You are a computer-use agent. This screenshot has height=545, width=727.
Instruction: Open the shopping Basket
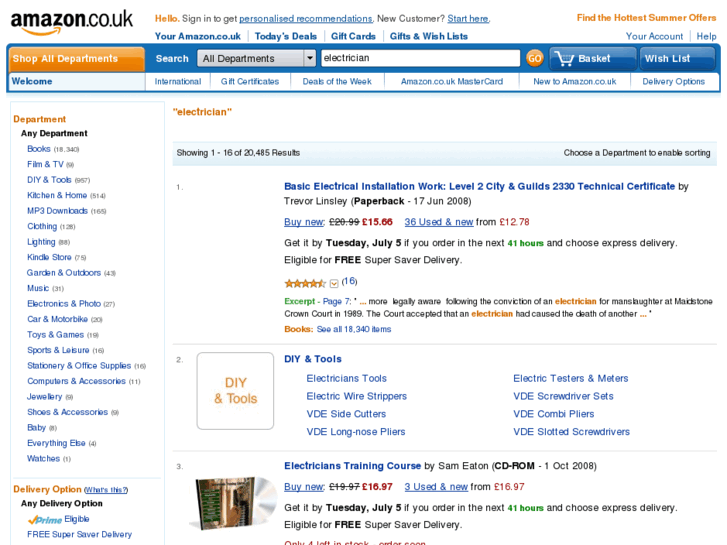pos(581,59)
